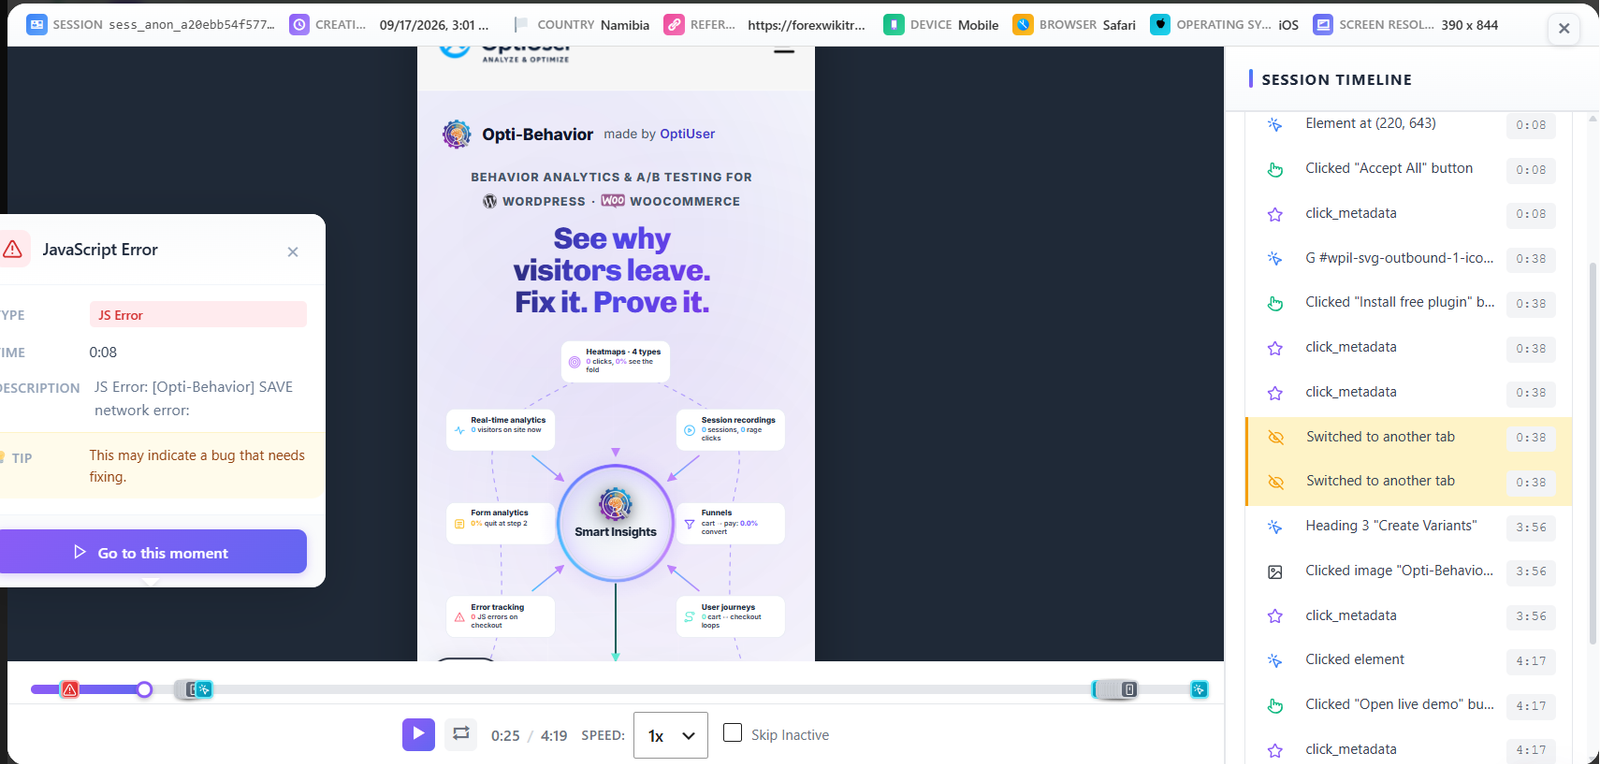The height and width of the screenshot is (764, 1600).
Task: Click the green device icon
Action: click(894, 25)
